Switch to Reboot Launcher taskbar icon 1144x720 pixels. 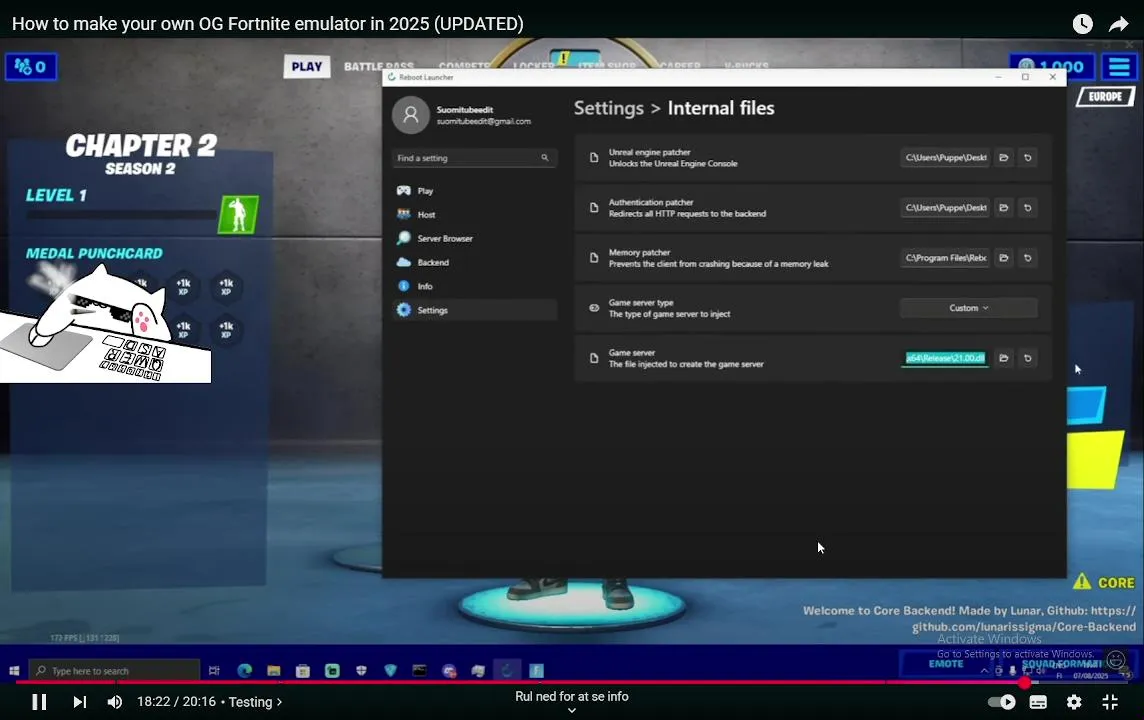[x=507, y=670]
